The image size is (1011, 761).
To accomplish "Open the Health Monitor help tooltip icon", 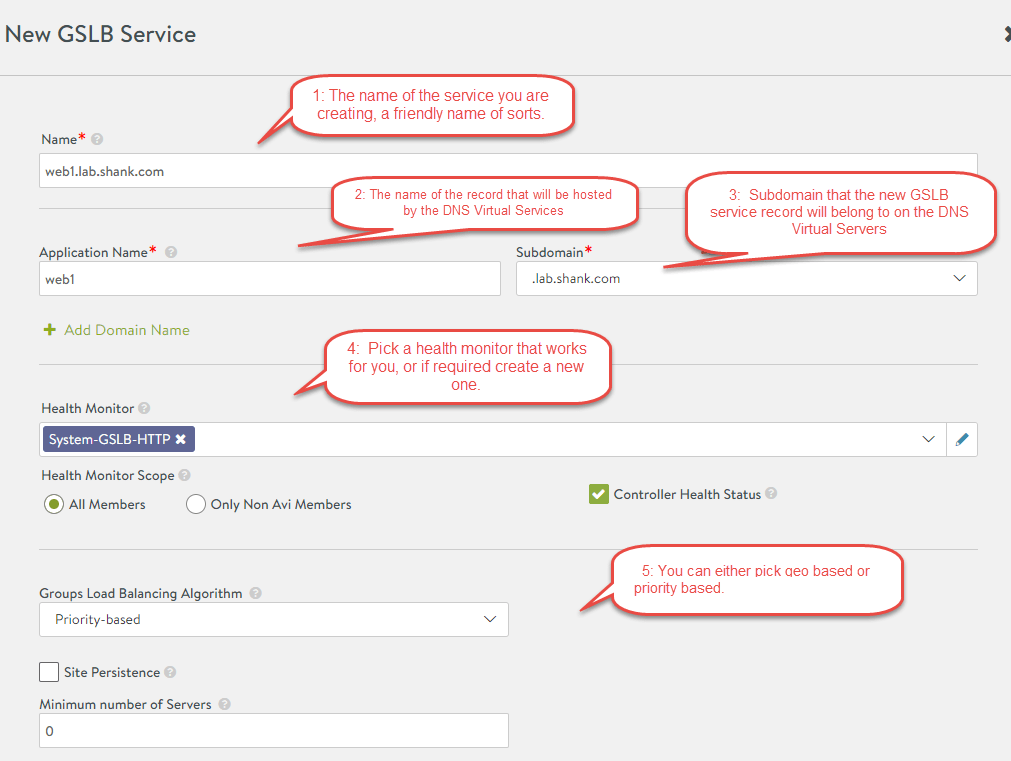I will pos(144,408).
